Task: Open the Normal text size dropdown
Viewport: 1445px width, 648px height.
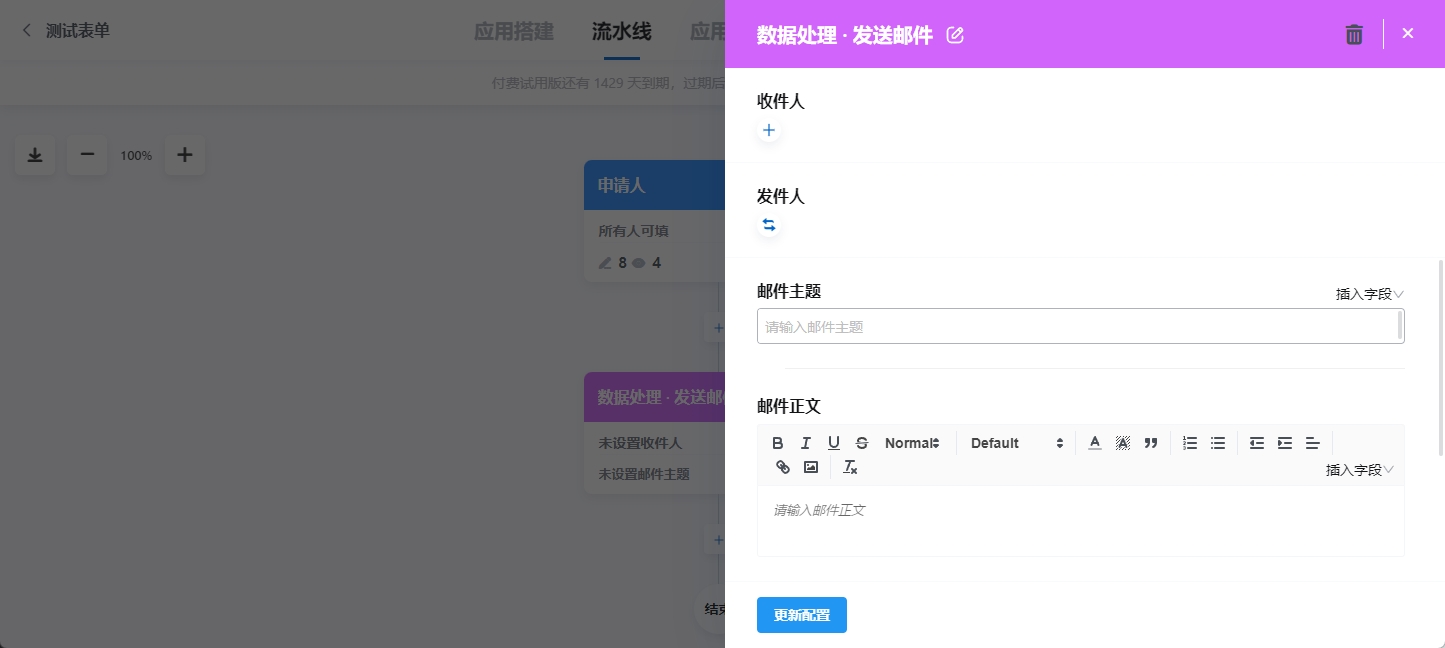Action: 911,443
